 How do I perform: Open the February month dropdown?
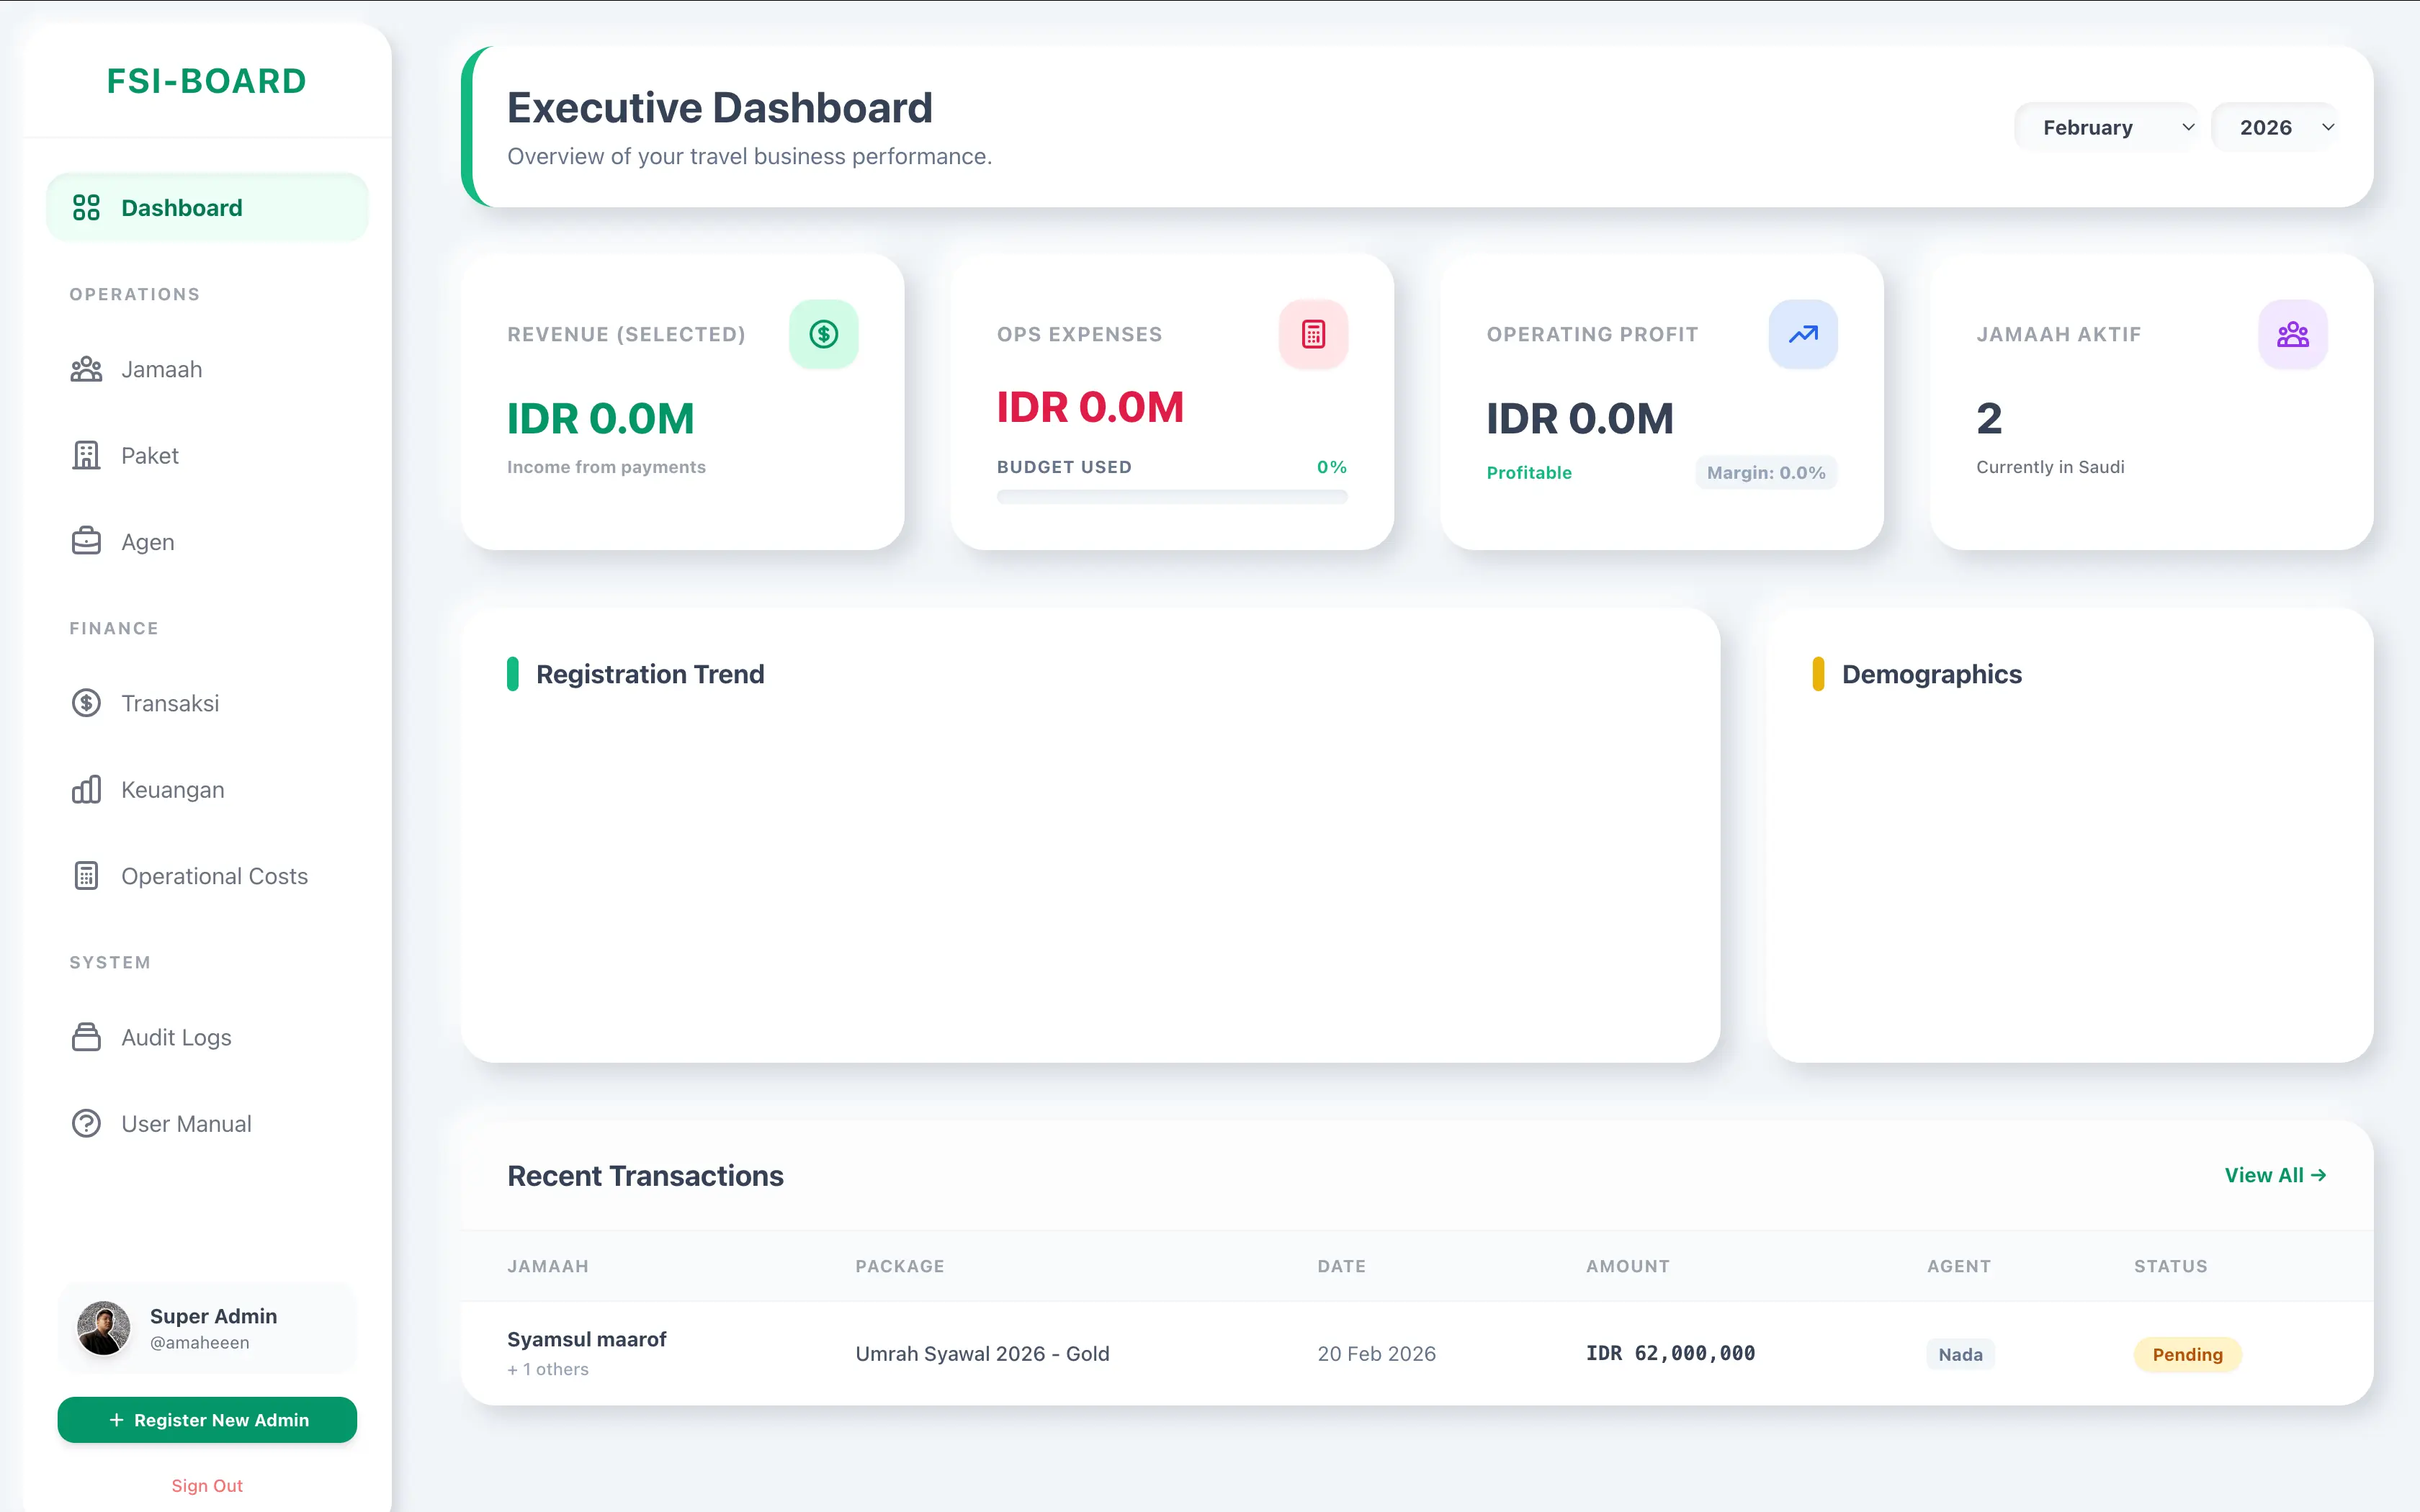[x=2105, y=128]
